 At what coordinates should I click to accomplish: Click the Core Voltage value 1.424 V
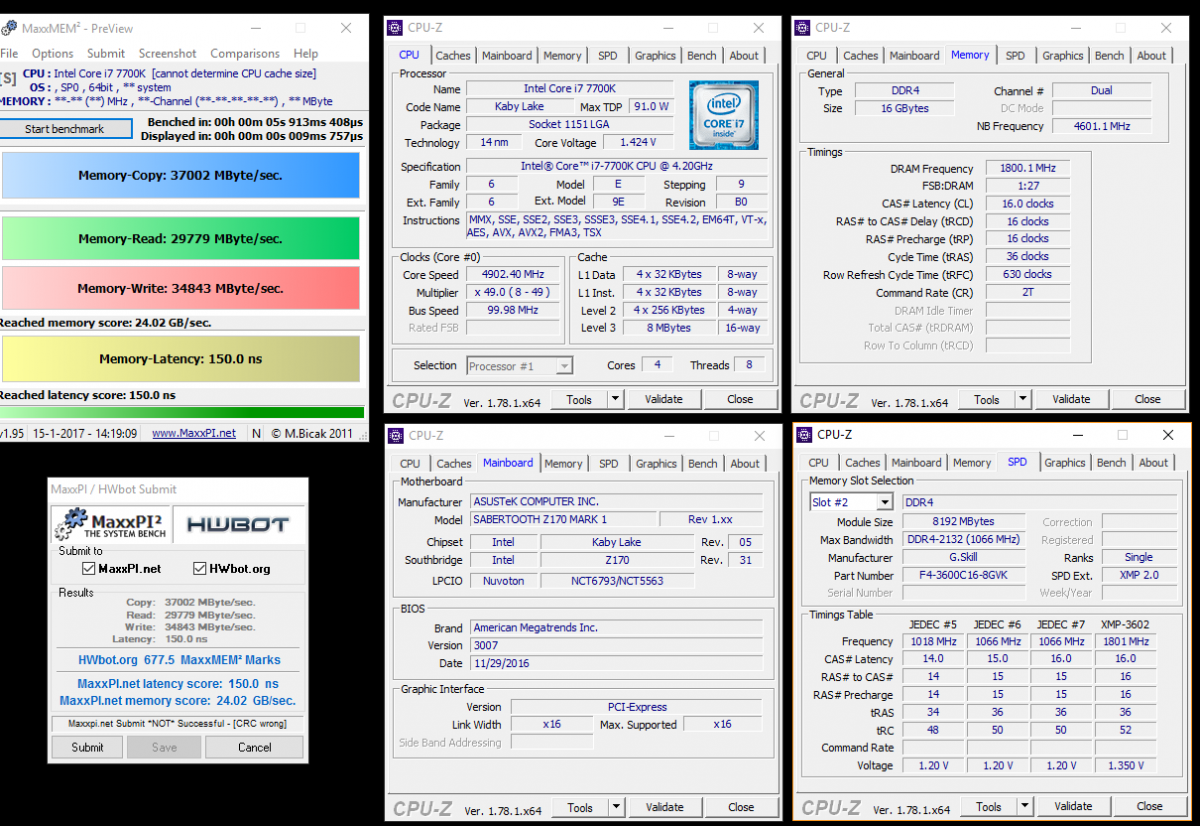636,143
